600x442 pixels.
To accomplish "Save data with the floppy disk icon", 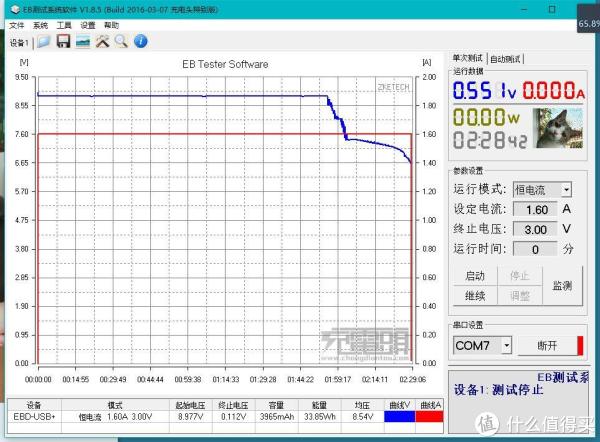I will pos(64,41).
